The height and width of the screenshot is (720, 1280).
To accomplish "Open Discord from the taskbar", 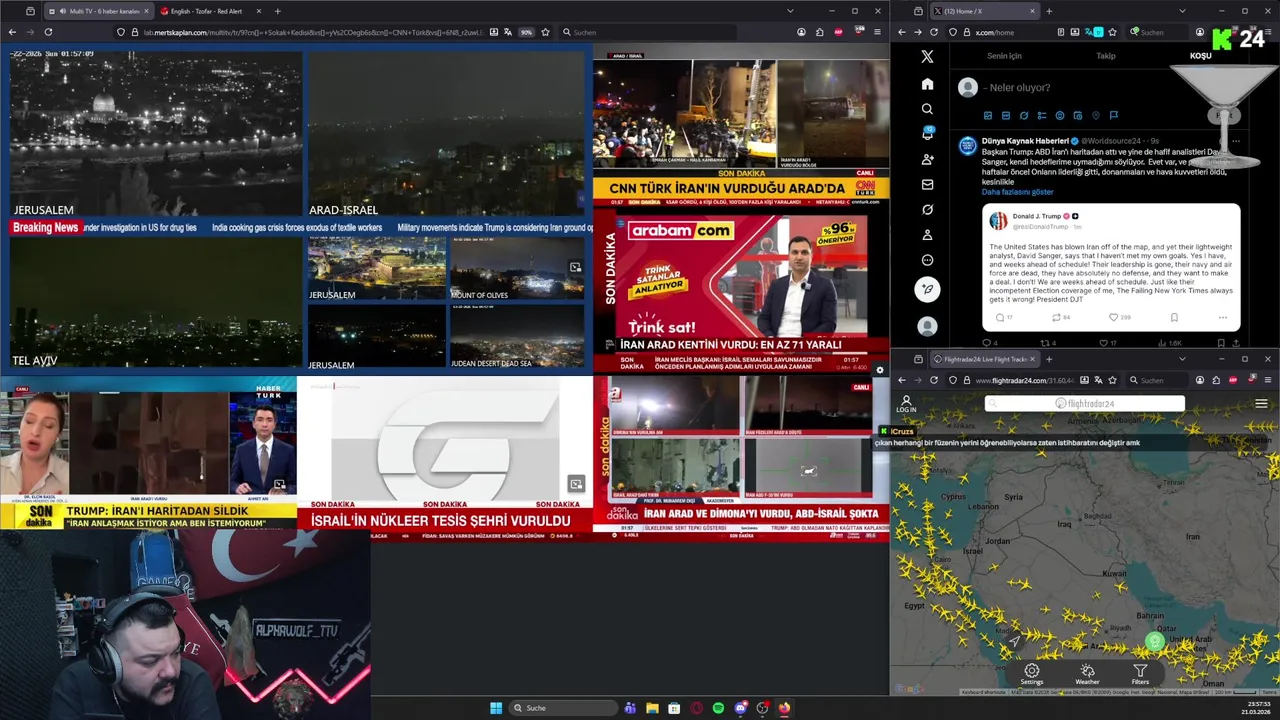I will click(740, 708).
